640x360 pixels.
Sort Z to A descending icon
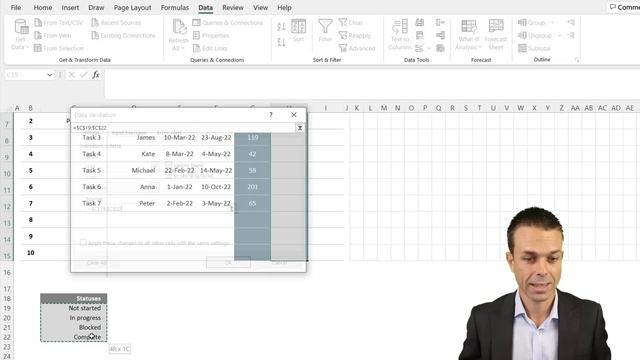(281, 42)
